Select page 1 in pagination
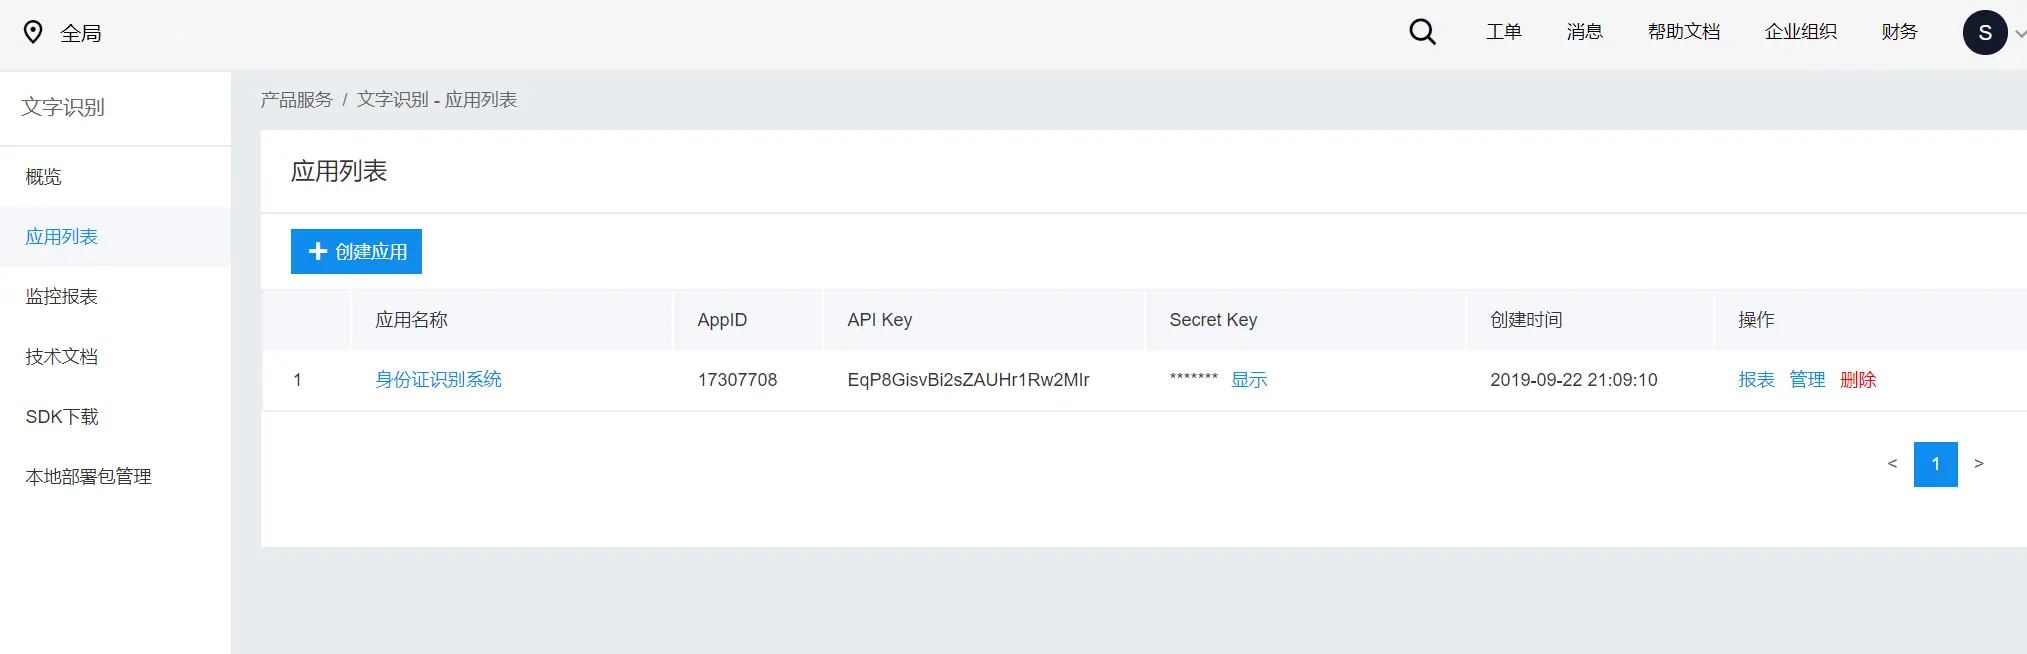 coord(1935,464)
